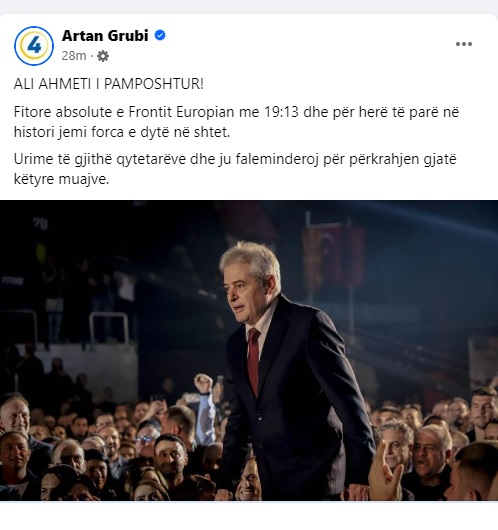
Task: Click the 28m post timestamp
Action: tap(74, 56)
